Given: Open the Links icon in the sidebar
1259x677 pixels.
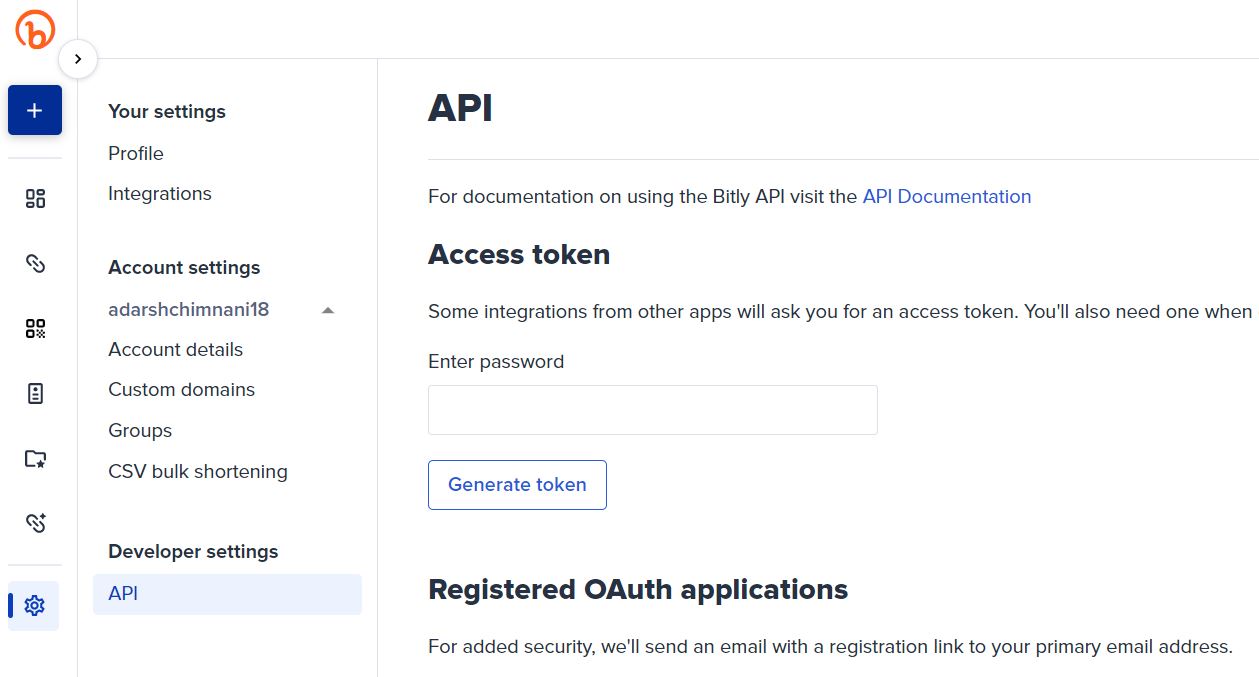Looking at the screenshot, I should point(34,263).
